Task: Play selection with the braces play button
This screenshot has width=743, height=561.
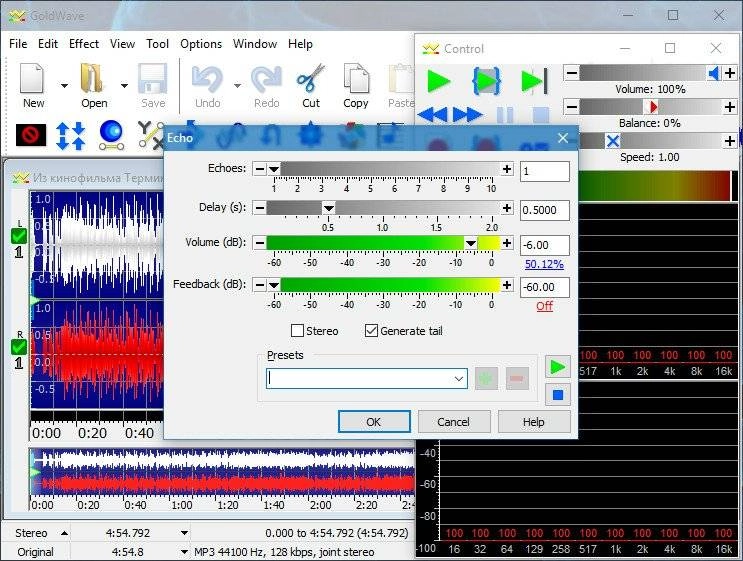Action: (486, 81)
